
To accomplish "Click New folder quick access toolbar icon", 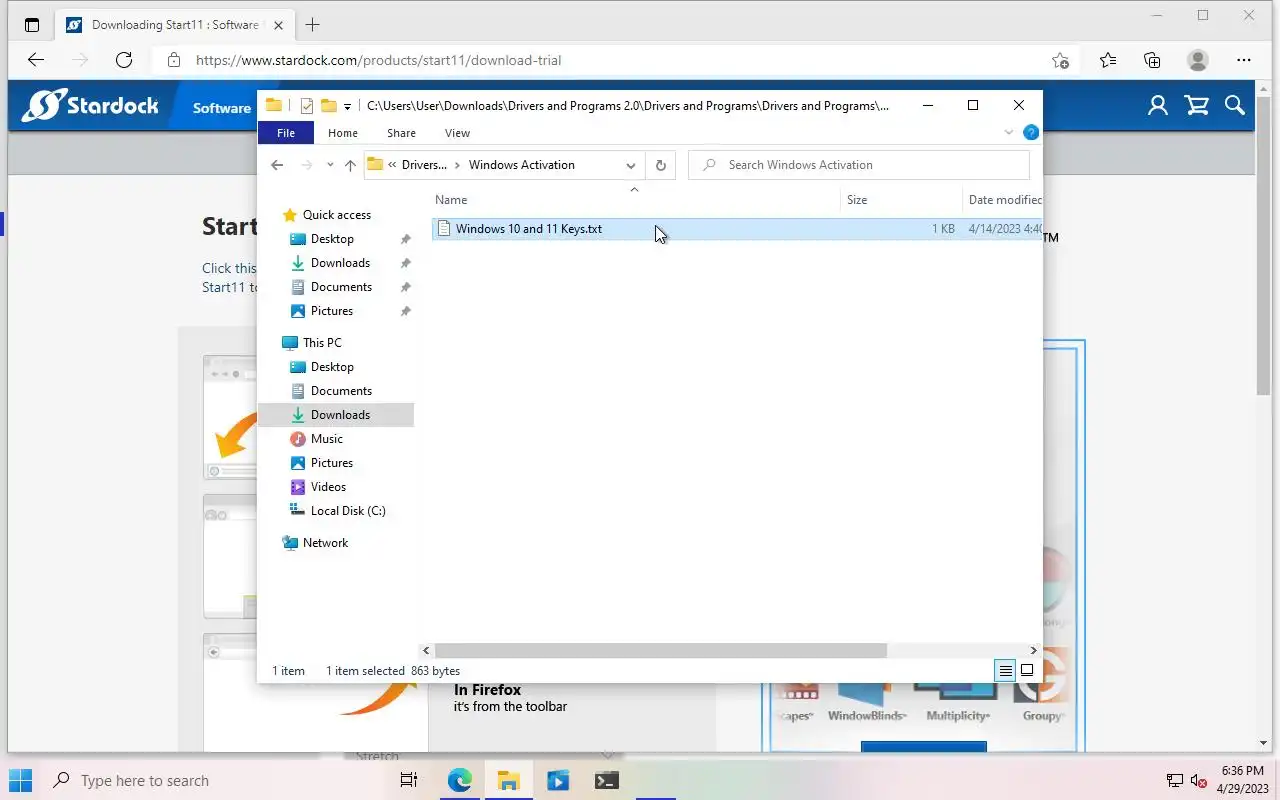I will coord(328,106).
